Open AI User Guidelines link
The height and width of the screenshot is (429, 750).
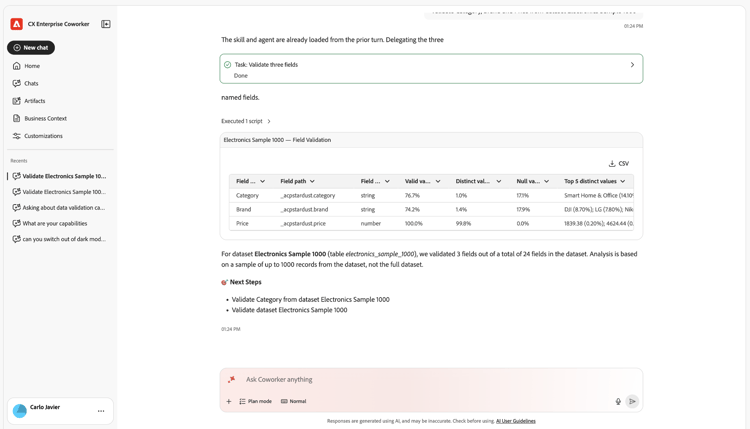pyautogui.click(x=516, y=421)
